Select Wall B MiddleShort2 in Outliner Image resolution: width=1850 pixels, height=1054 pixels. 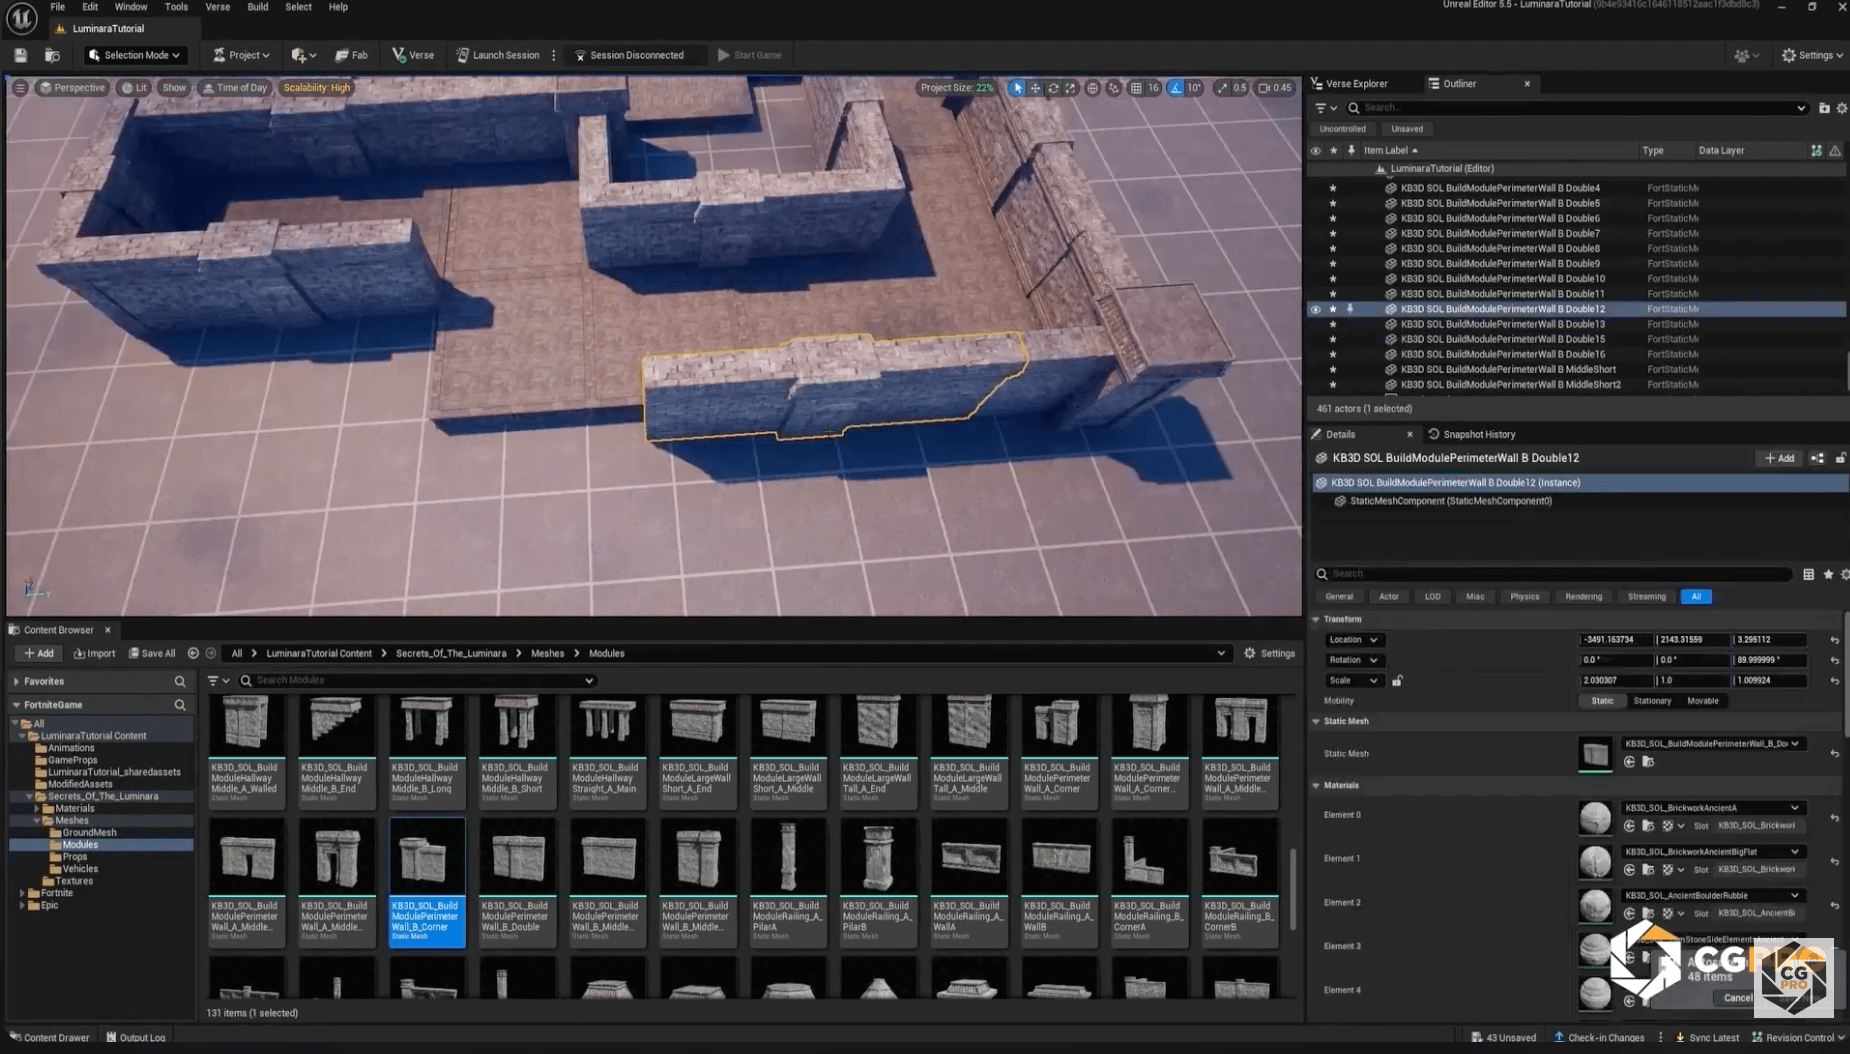pos(1510,384)
